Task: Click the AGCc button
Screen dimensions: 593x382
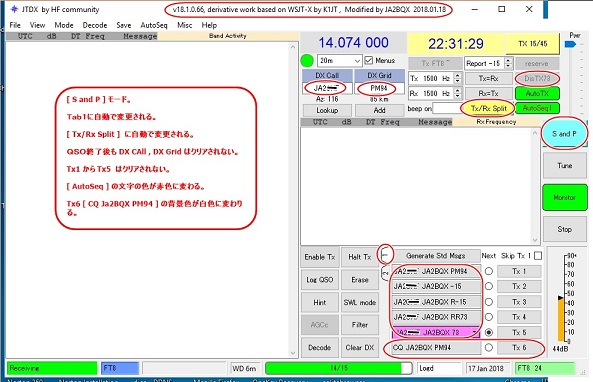Action: [320, 325]
